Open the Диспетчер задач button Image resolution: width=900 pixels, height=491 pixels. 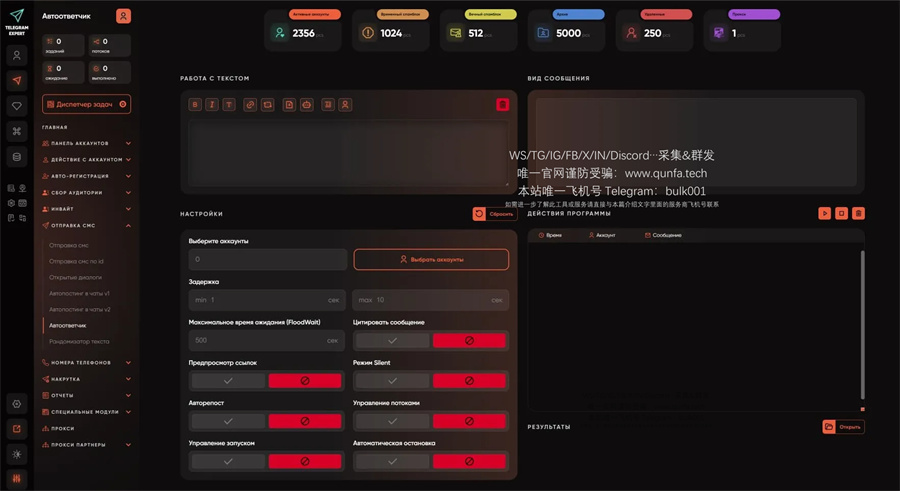(x=86, y=104)
